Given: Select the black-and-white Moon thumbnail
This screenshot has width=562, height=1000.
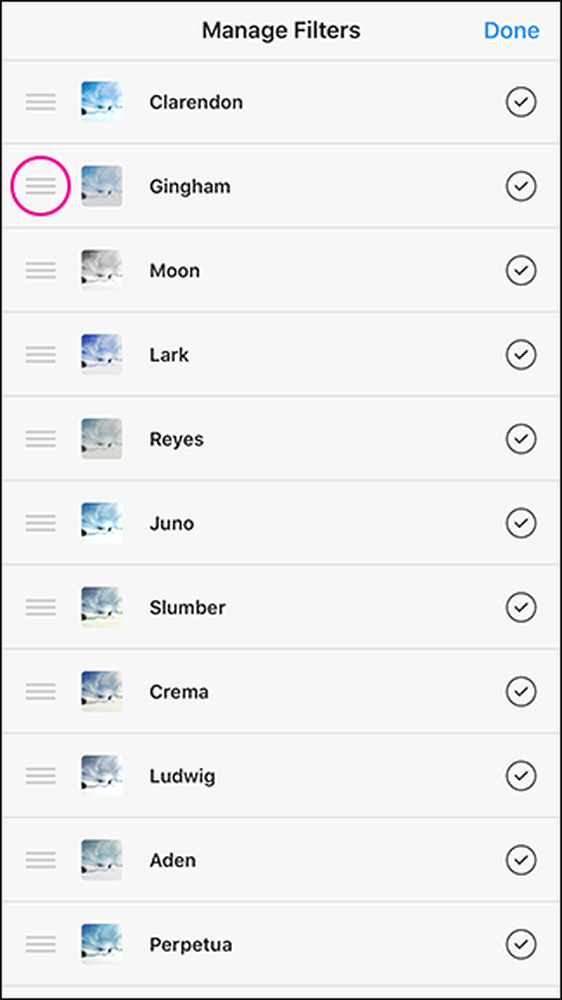Looking at the screenshot, I should (x=102, y=270).
